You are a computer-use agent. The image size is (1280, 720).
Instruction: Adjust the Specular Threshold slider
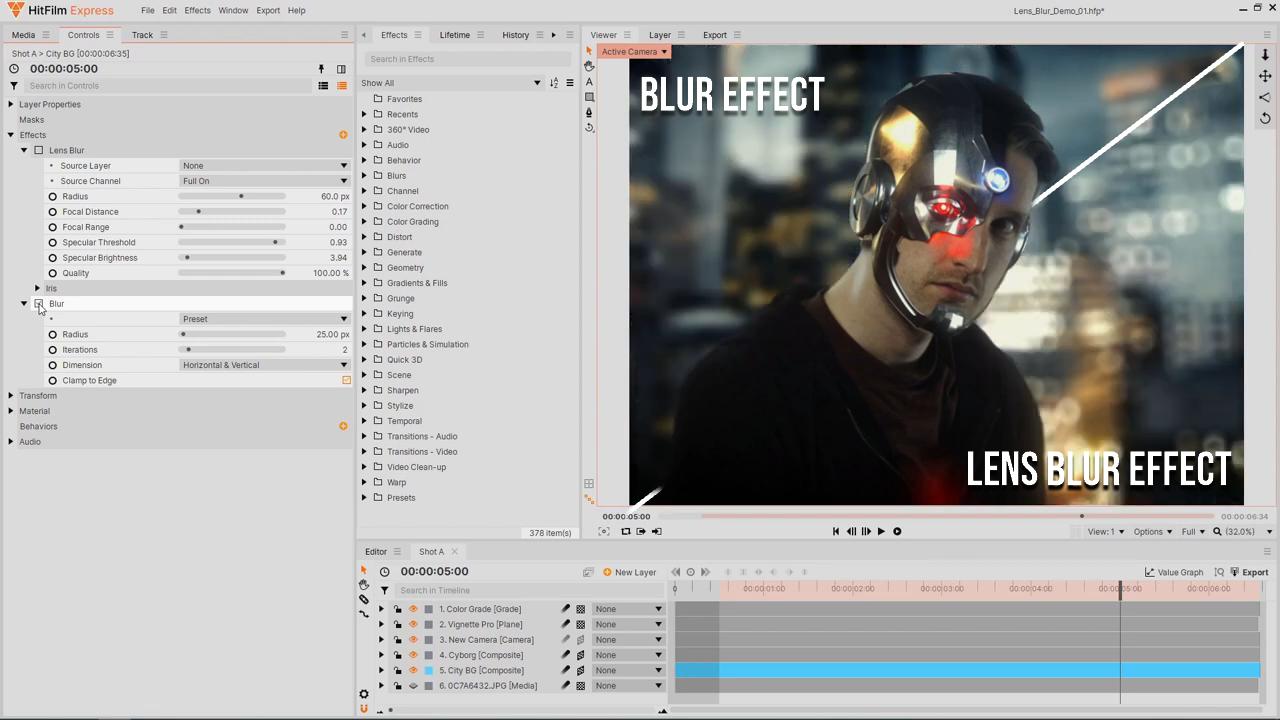click(x=232, y=243)
